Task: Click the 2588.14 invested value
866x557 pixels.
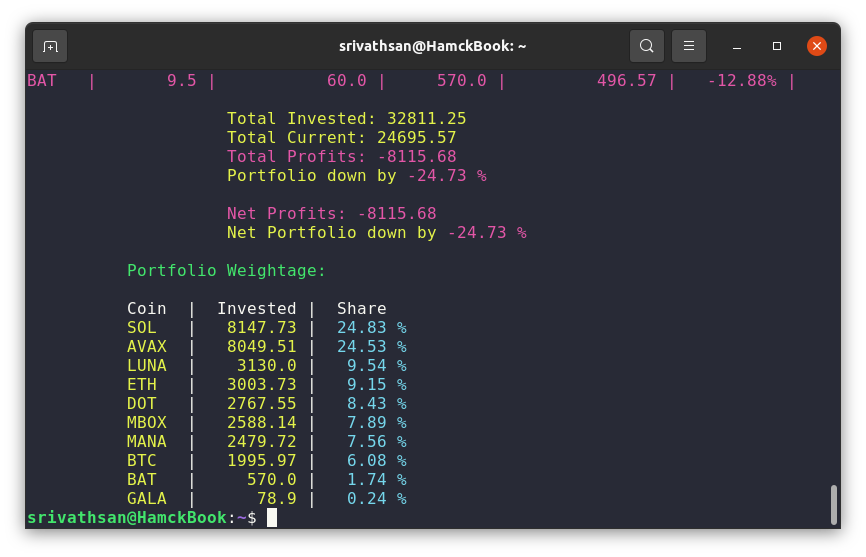Action: pos(261,422)
